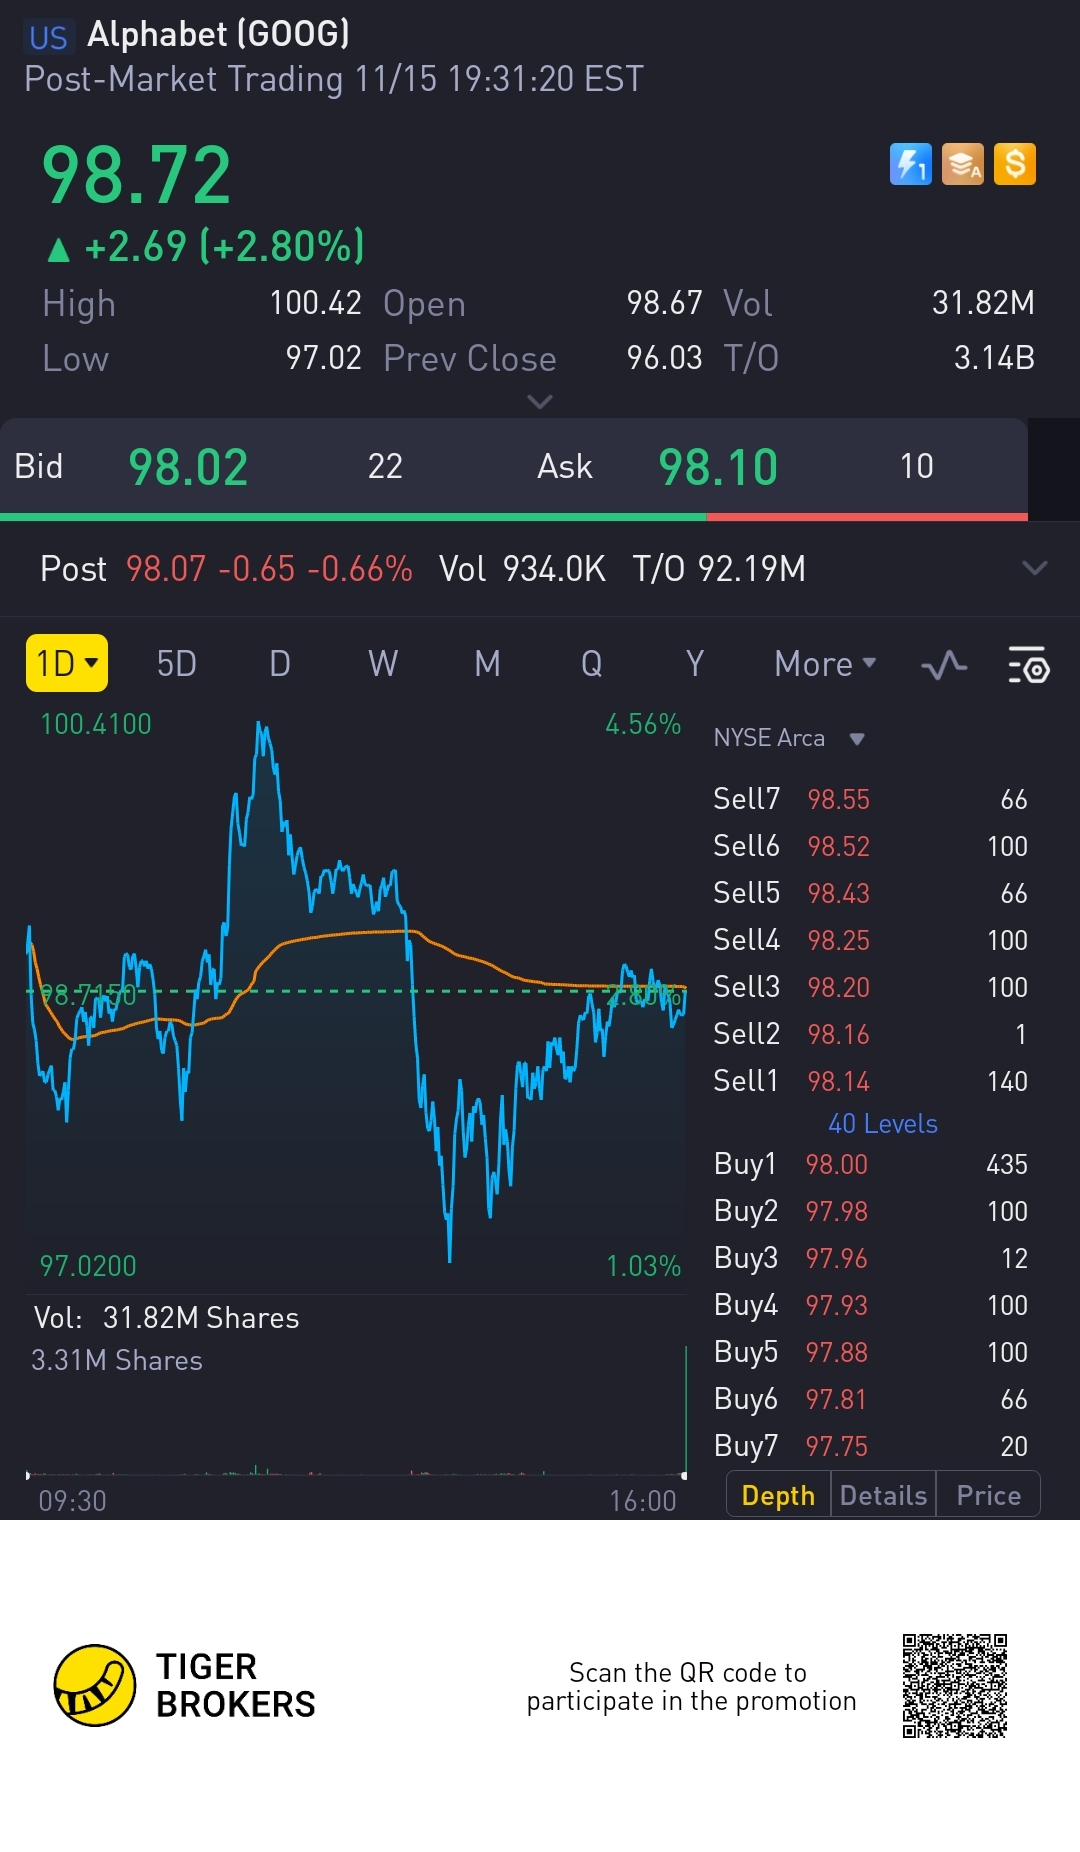
Task: Tap the yellow dollar sign icon
Action: tap(1015, 164)
